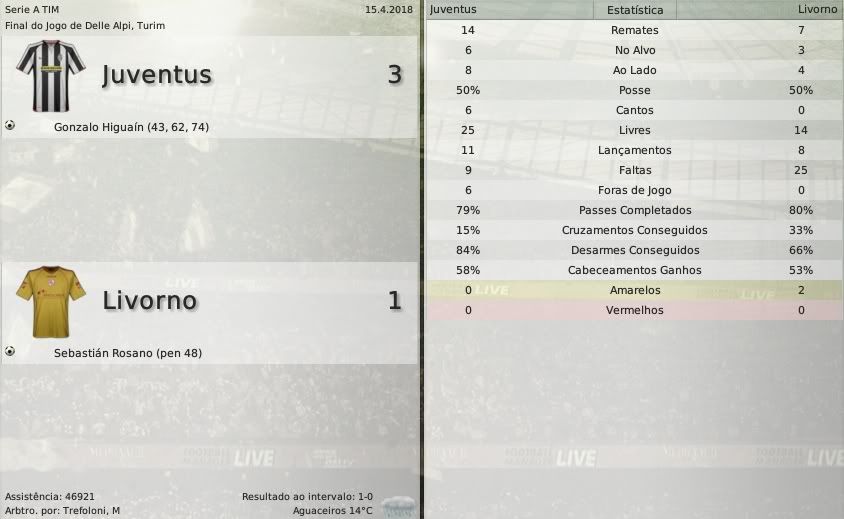Select the yellow Amarelos row
The image size is (844, 519).
(x=634, y=290)
